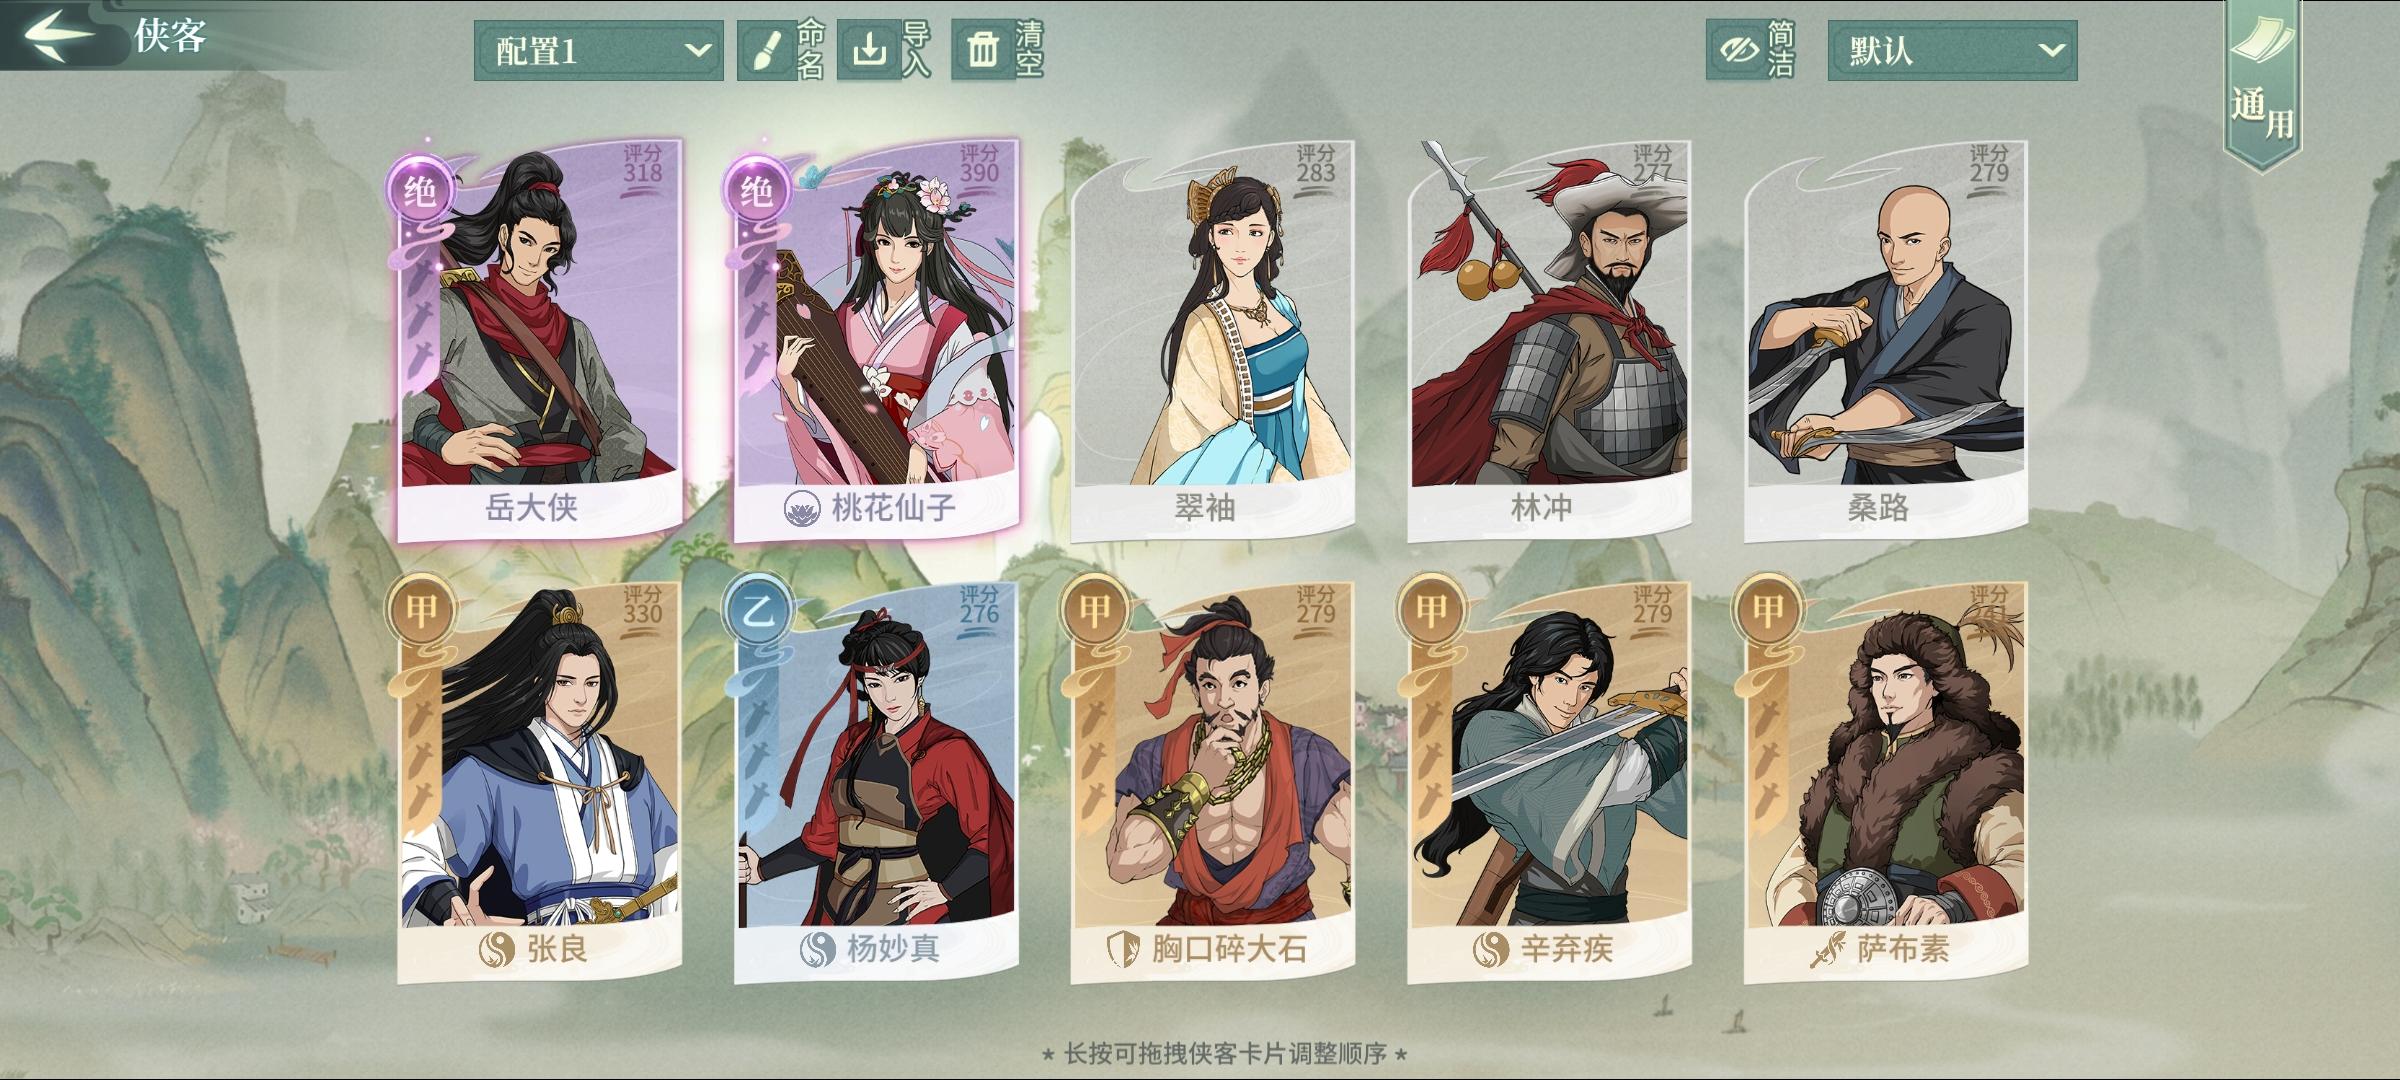Click the back arrow beside 侠客
This screenshot has height=1080, width=2400.
coord(58,34)
